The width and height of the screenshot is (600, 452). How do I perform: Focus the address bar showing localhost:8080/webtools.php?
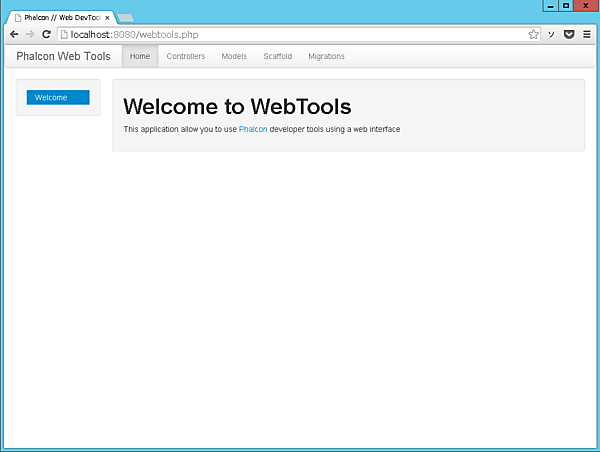click(298, 34)
